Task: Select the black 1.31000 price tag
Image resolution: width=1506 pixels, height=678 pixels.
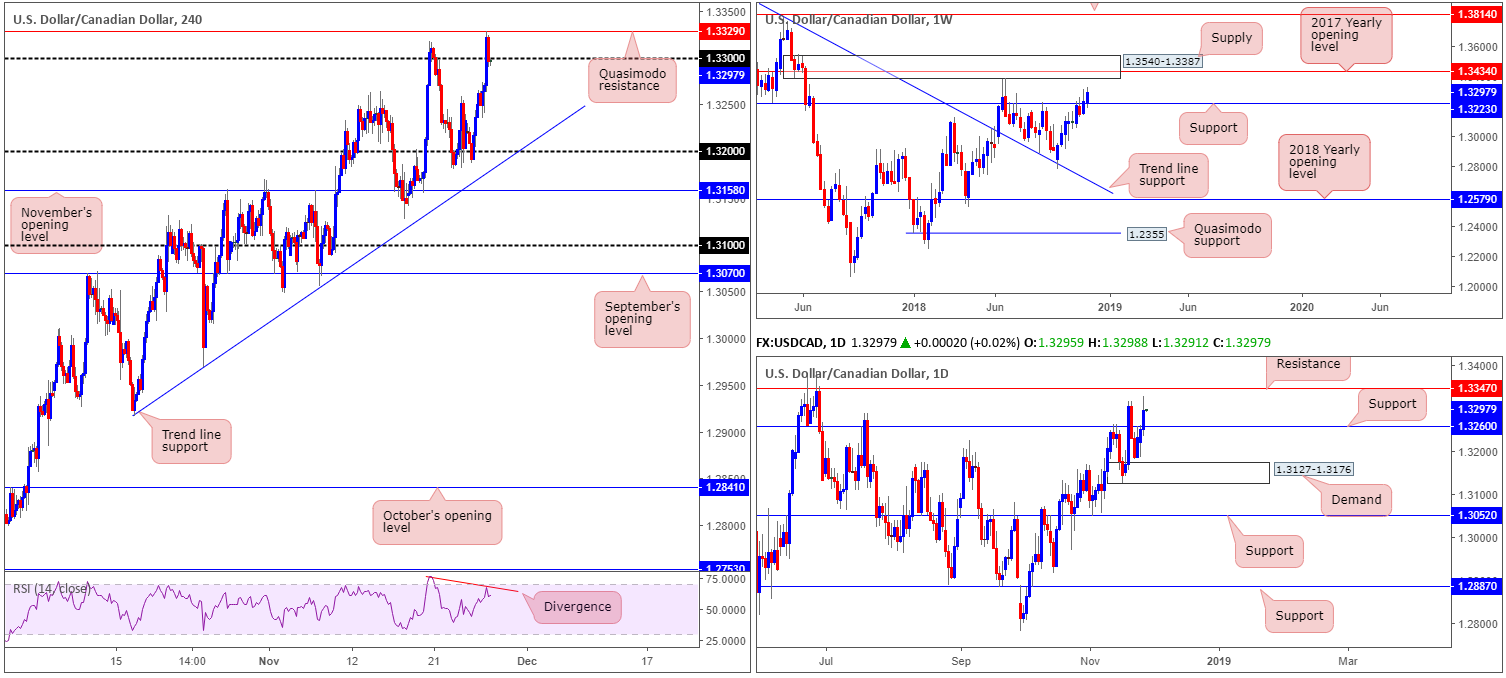Action: (x=724, y=245)
